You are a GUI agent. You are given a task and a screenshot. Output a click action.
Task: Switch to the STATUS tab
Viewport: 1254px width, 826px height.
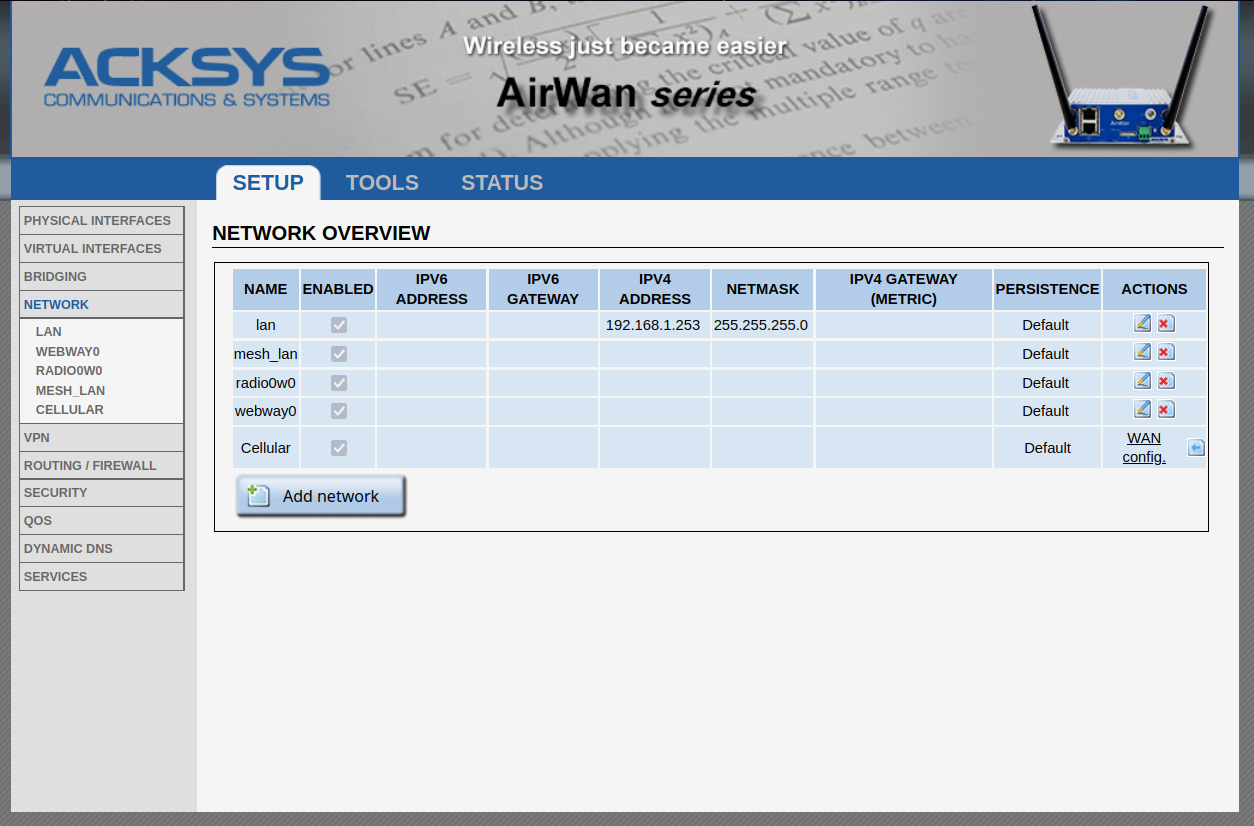(x=502, y=183)
